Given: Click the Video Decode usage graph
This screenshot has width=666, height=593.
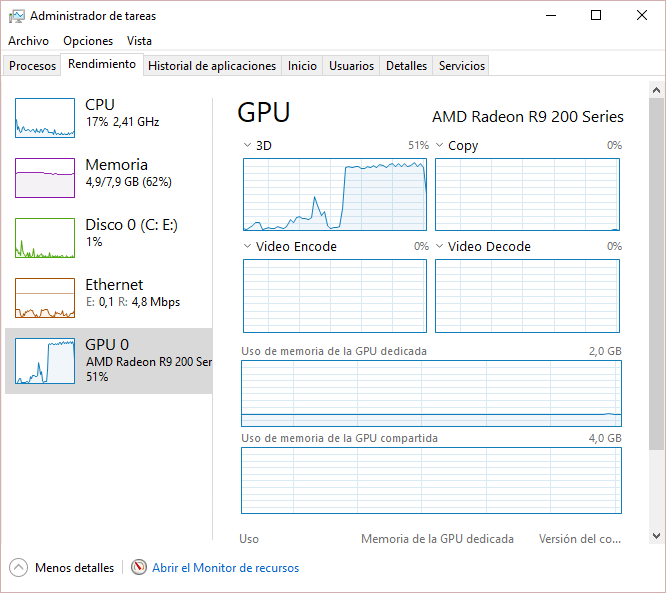Looking at the screenshot, I should click(527, 296).
